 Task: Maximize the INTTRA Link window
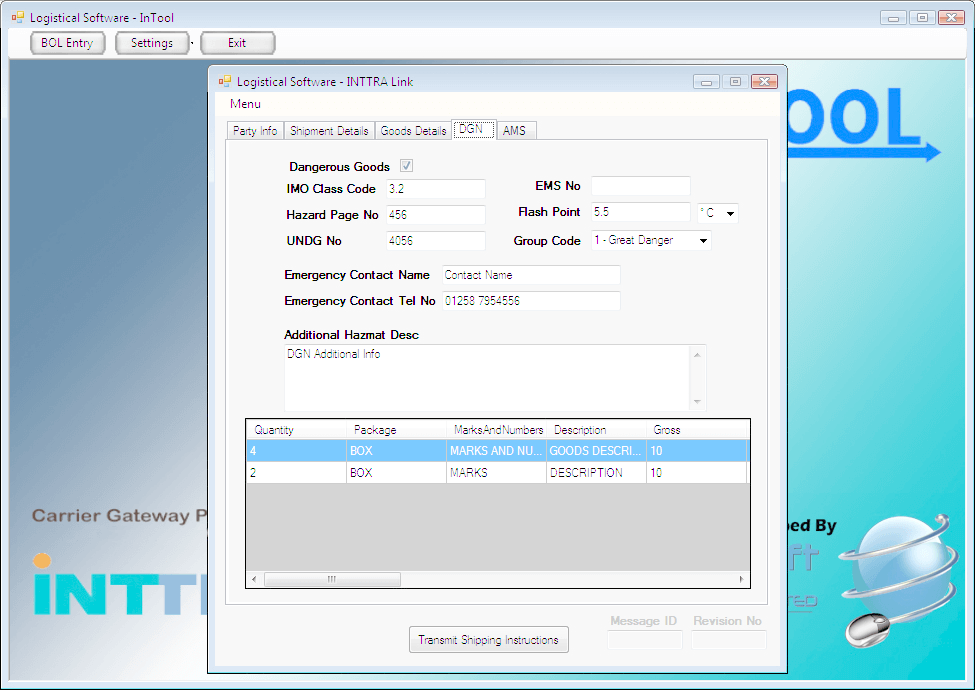[735, 81]
